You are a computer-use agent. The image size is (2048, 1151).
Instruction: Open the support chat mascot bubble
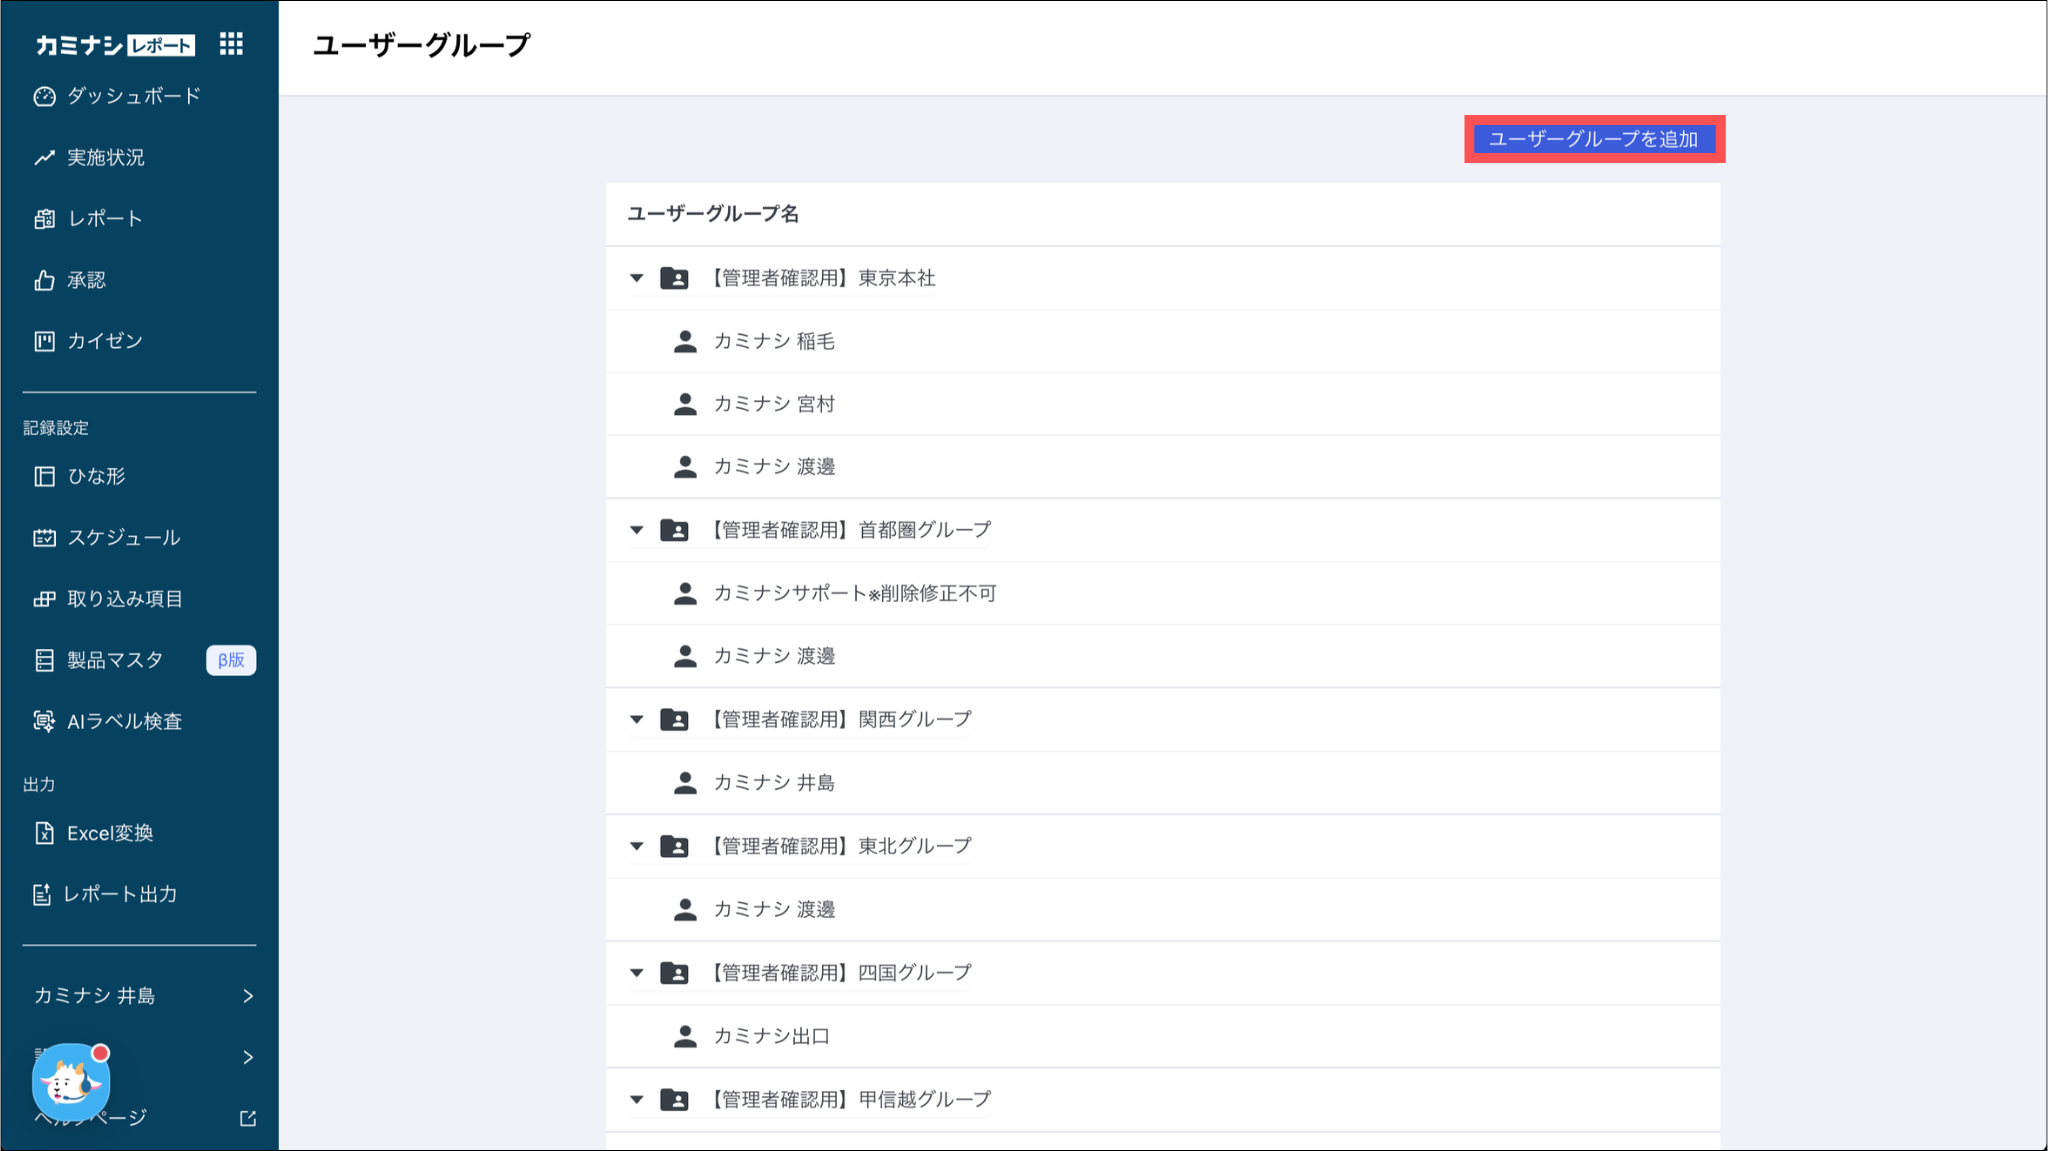(x=70, y=1082)
